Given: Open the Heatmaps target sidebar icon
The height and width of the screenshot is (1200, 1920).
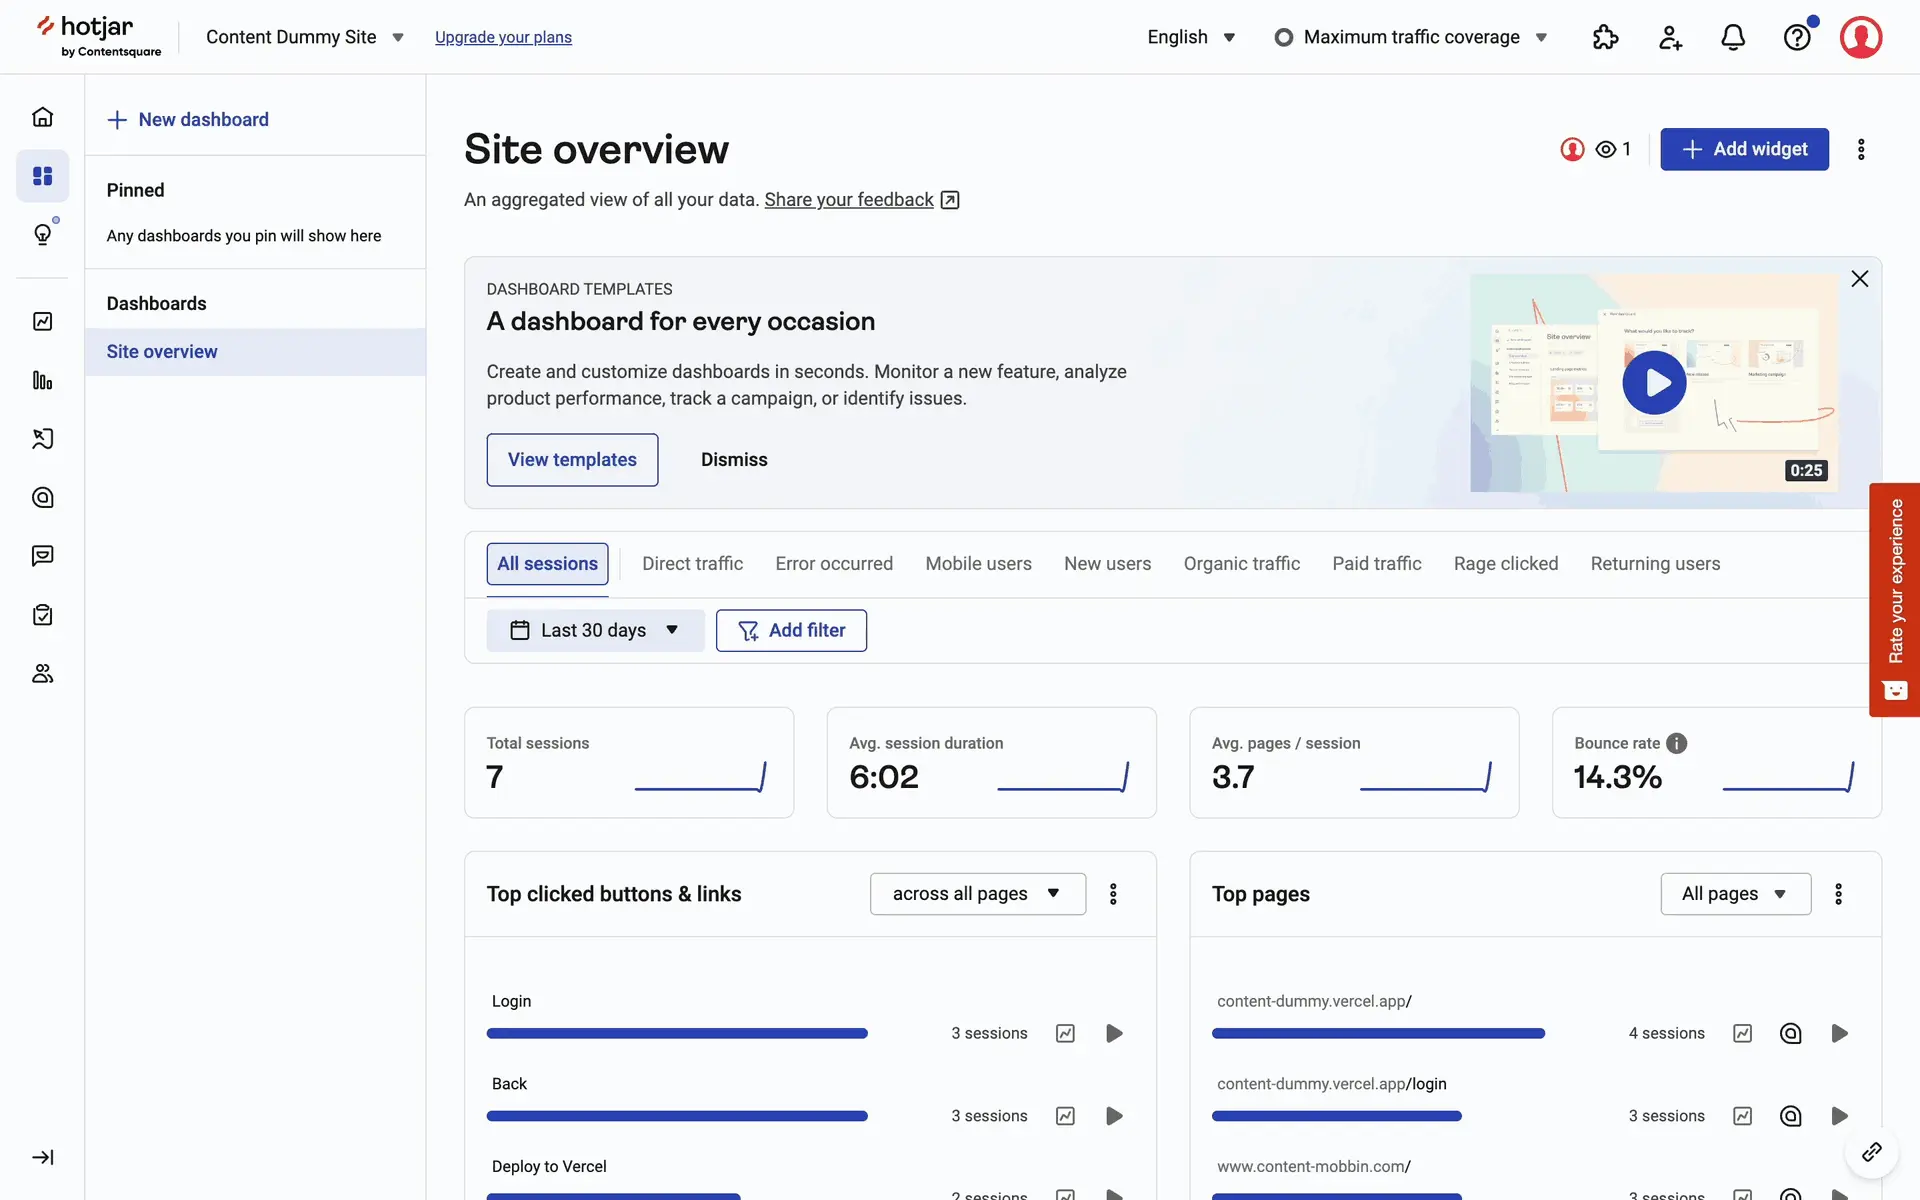Looking at the screenshot, I should pos(42,497).
